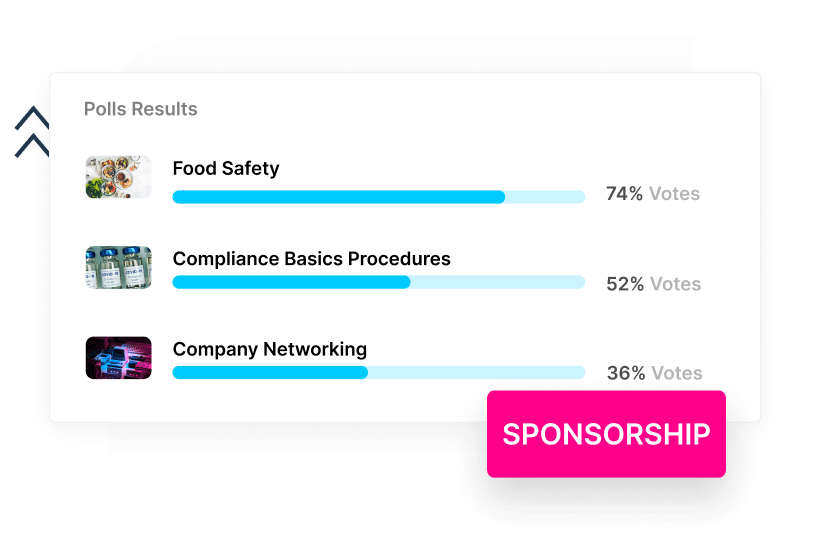Open the Company Networking thumbnail image

click(118, 358)
